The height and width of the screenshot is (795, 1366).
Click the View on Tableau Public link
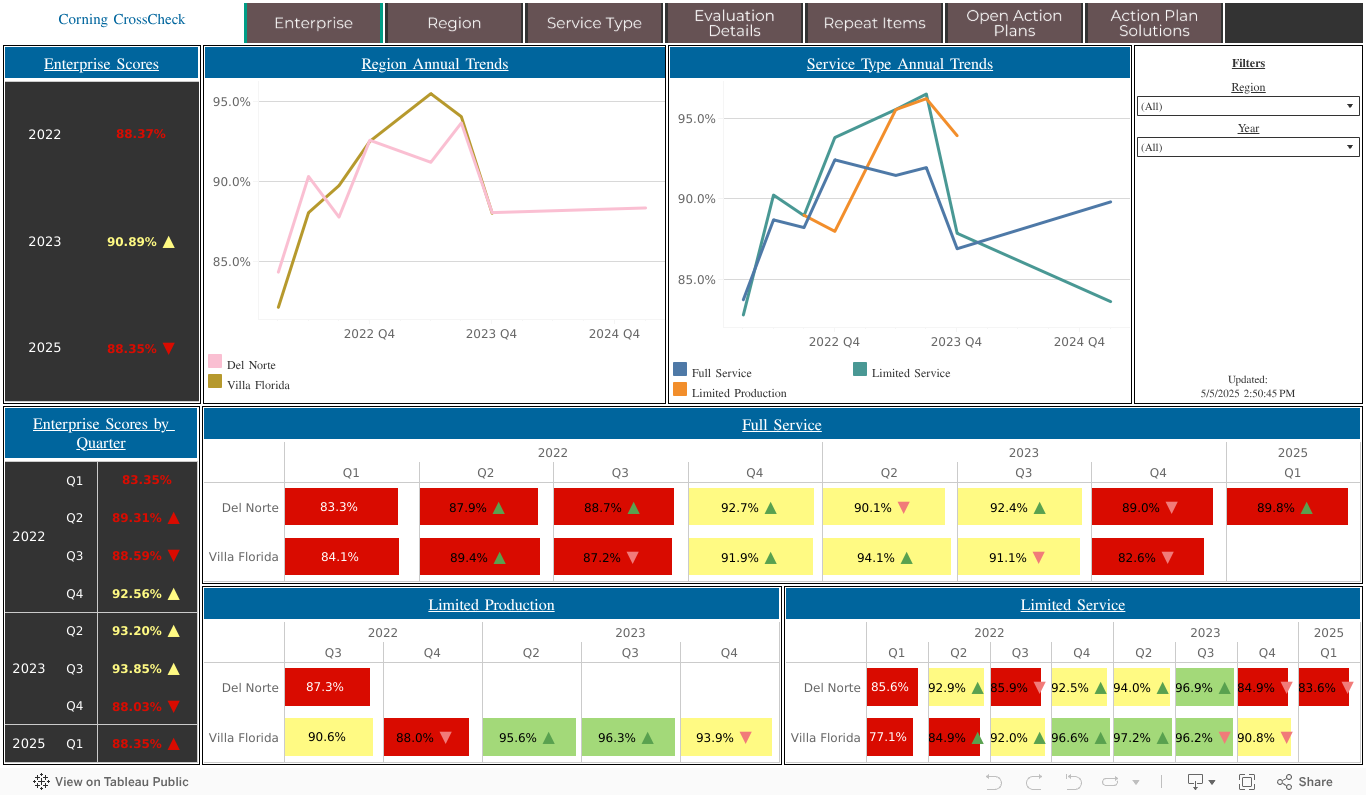coord(121,782)
